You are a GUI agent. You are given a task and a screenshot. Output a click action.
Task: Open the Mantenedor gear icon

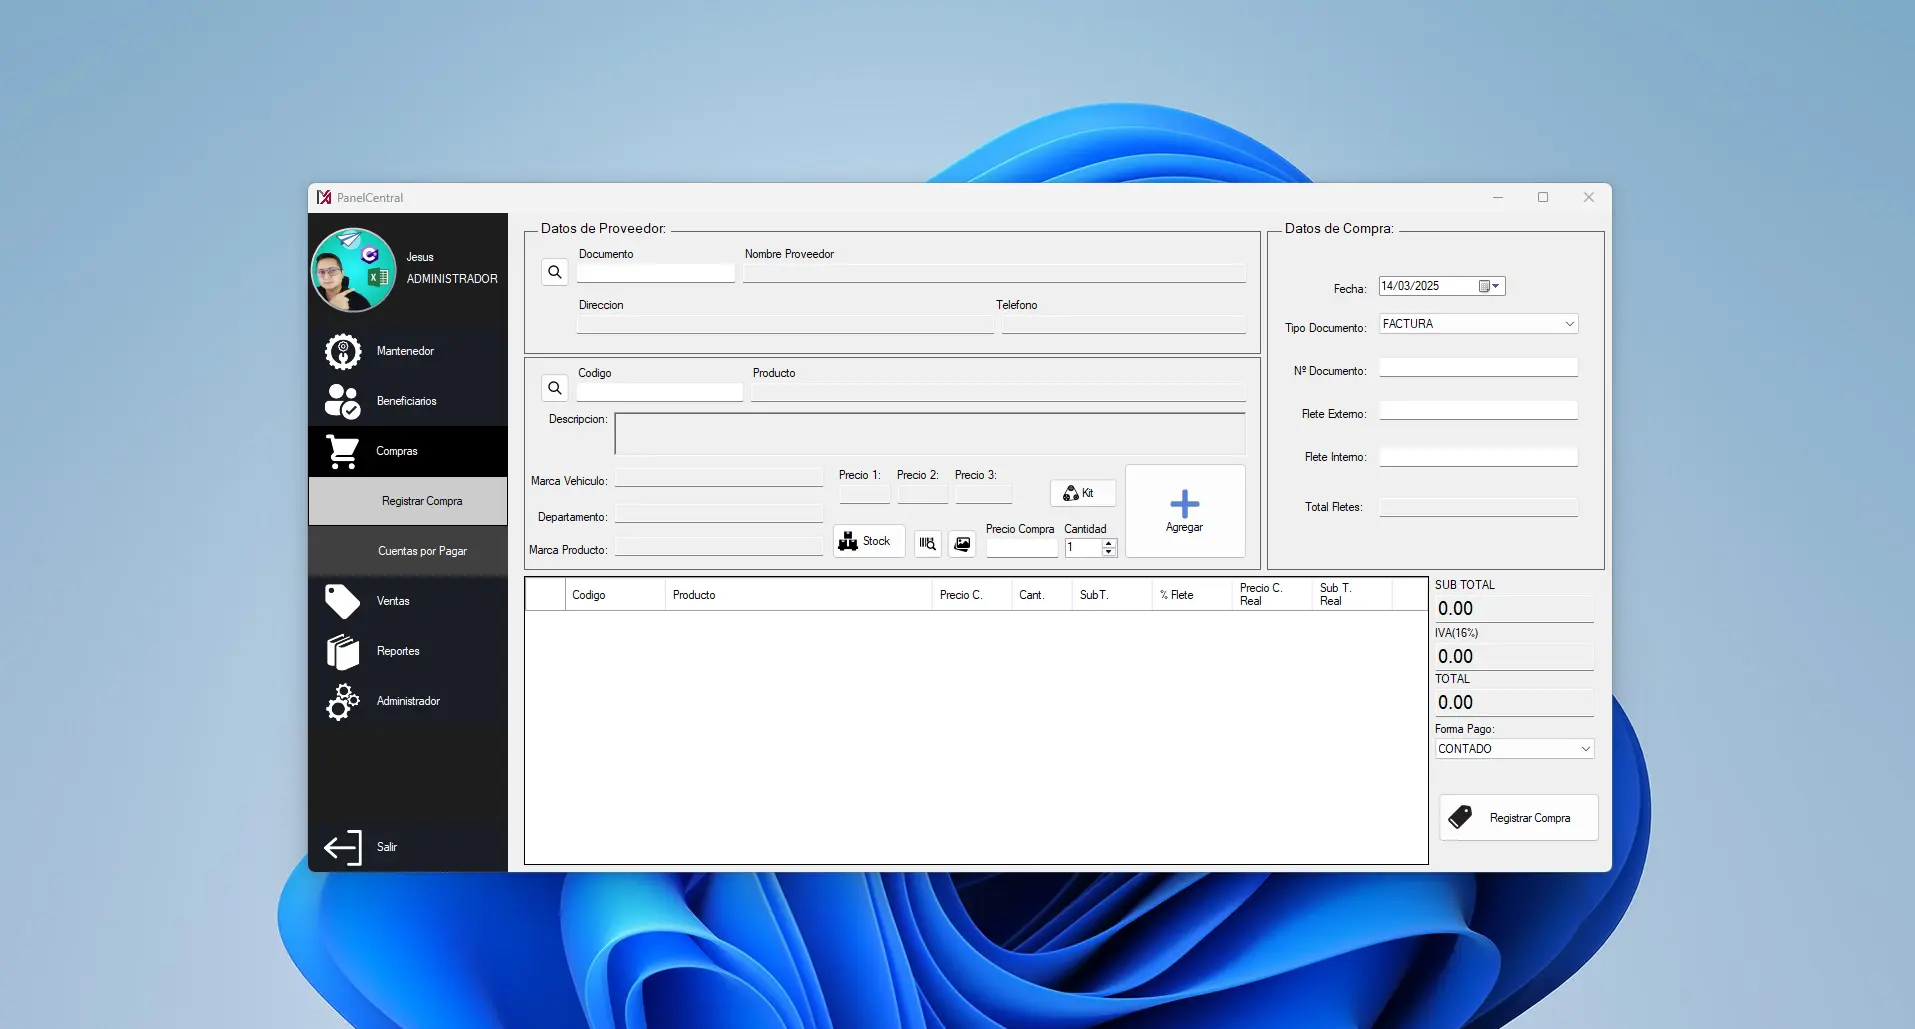(x=342, y=351)
